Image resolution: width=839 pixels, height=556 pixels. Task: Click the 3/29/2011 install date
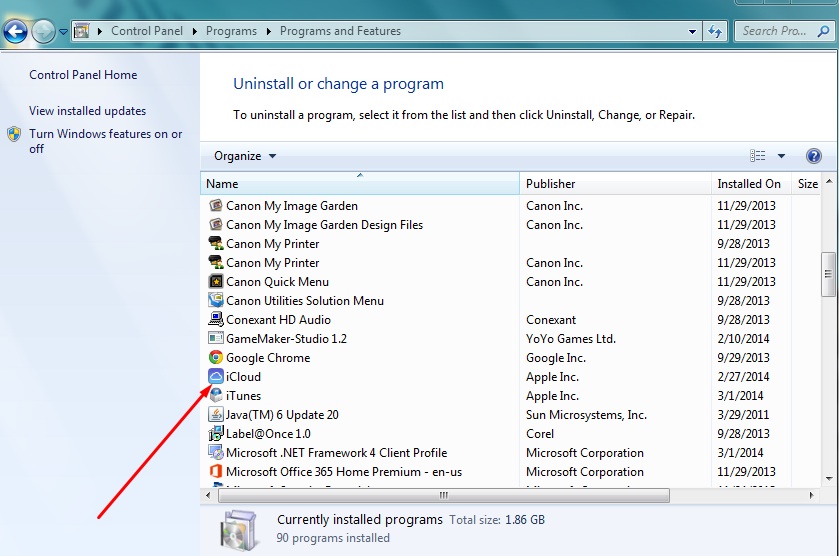tap(743, 415)
